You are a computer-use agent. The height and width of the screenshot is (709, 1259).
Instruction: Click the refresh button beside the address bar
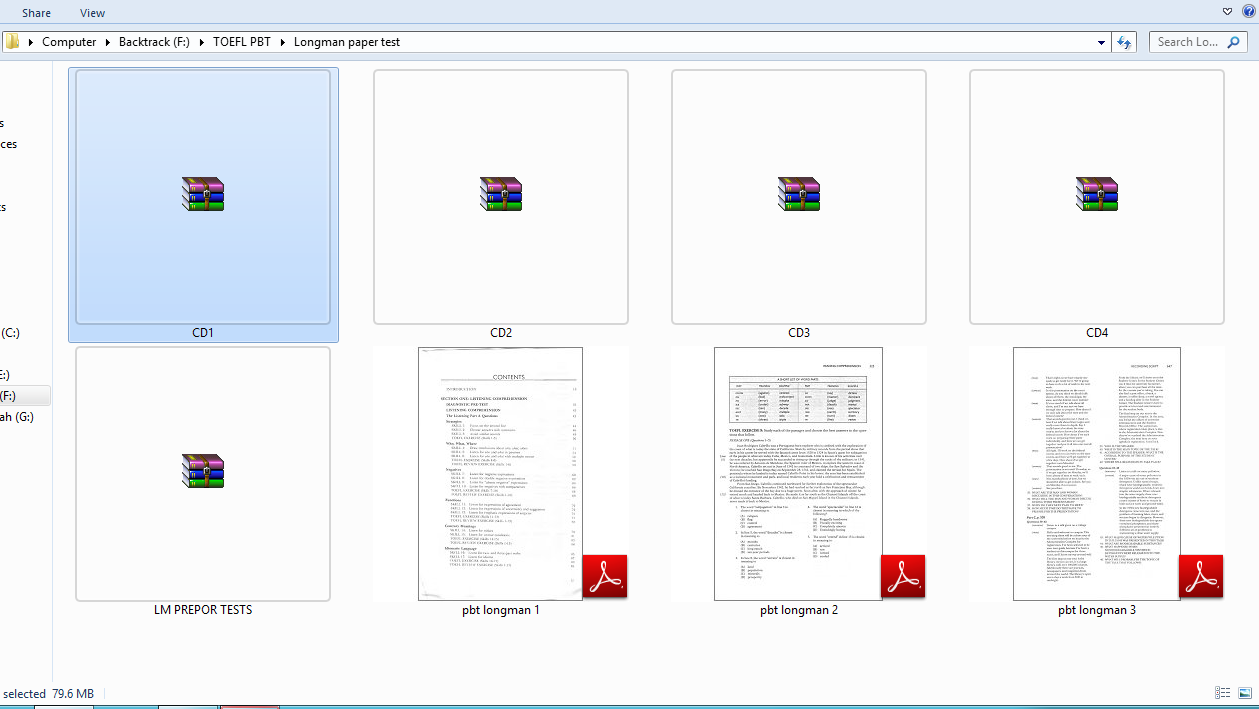(1124, 42)
